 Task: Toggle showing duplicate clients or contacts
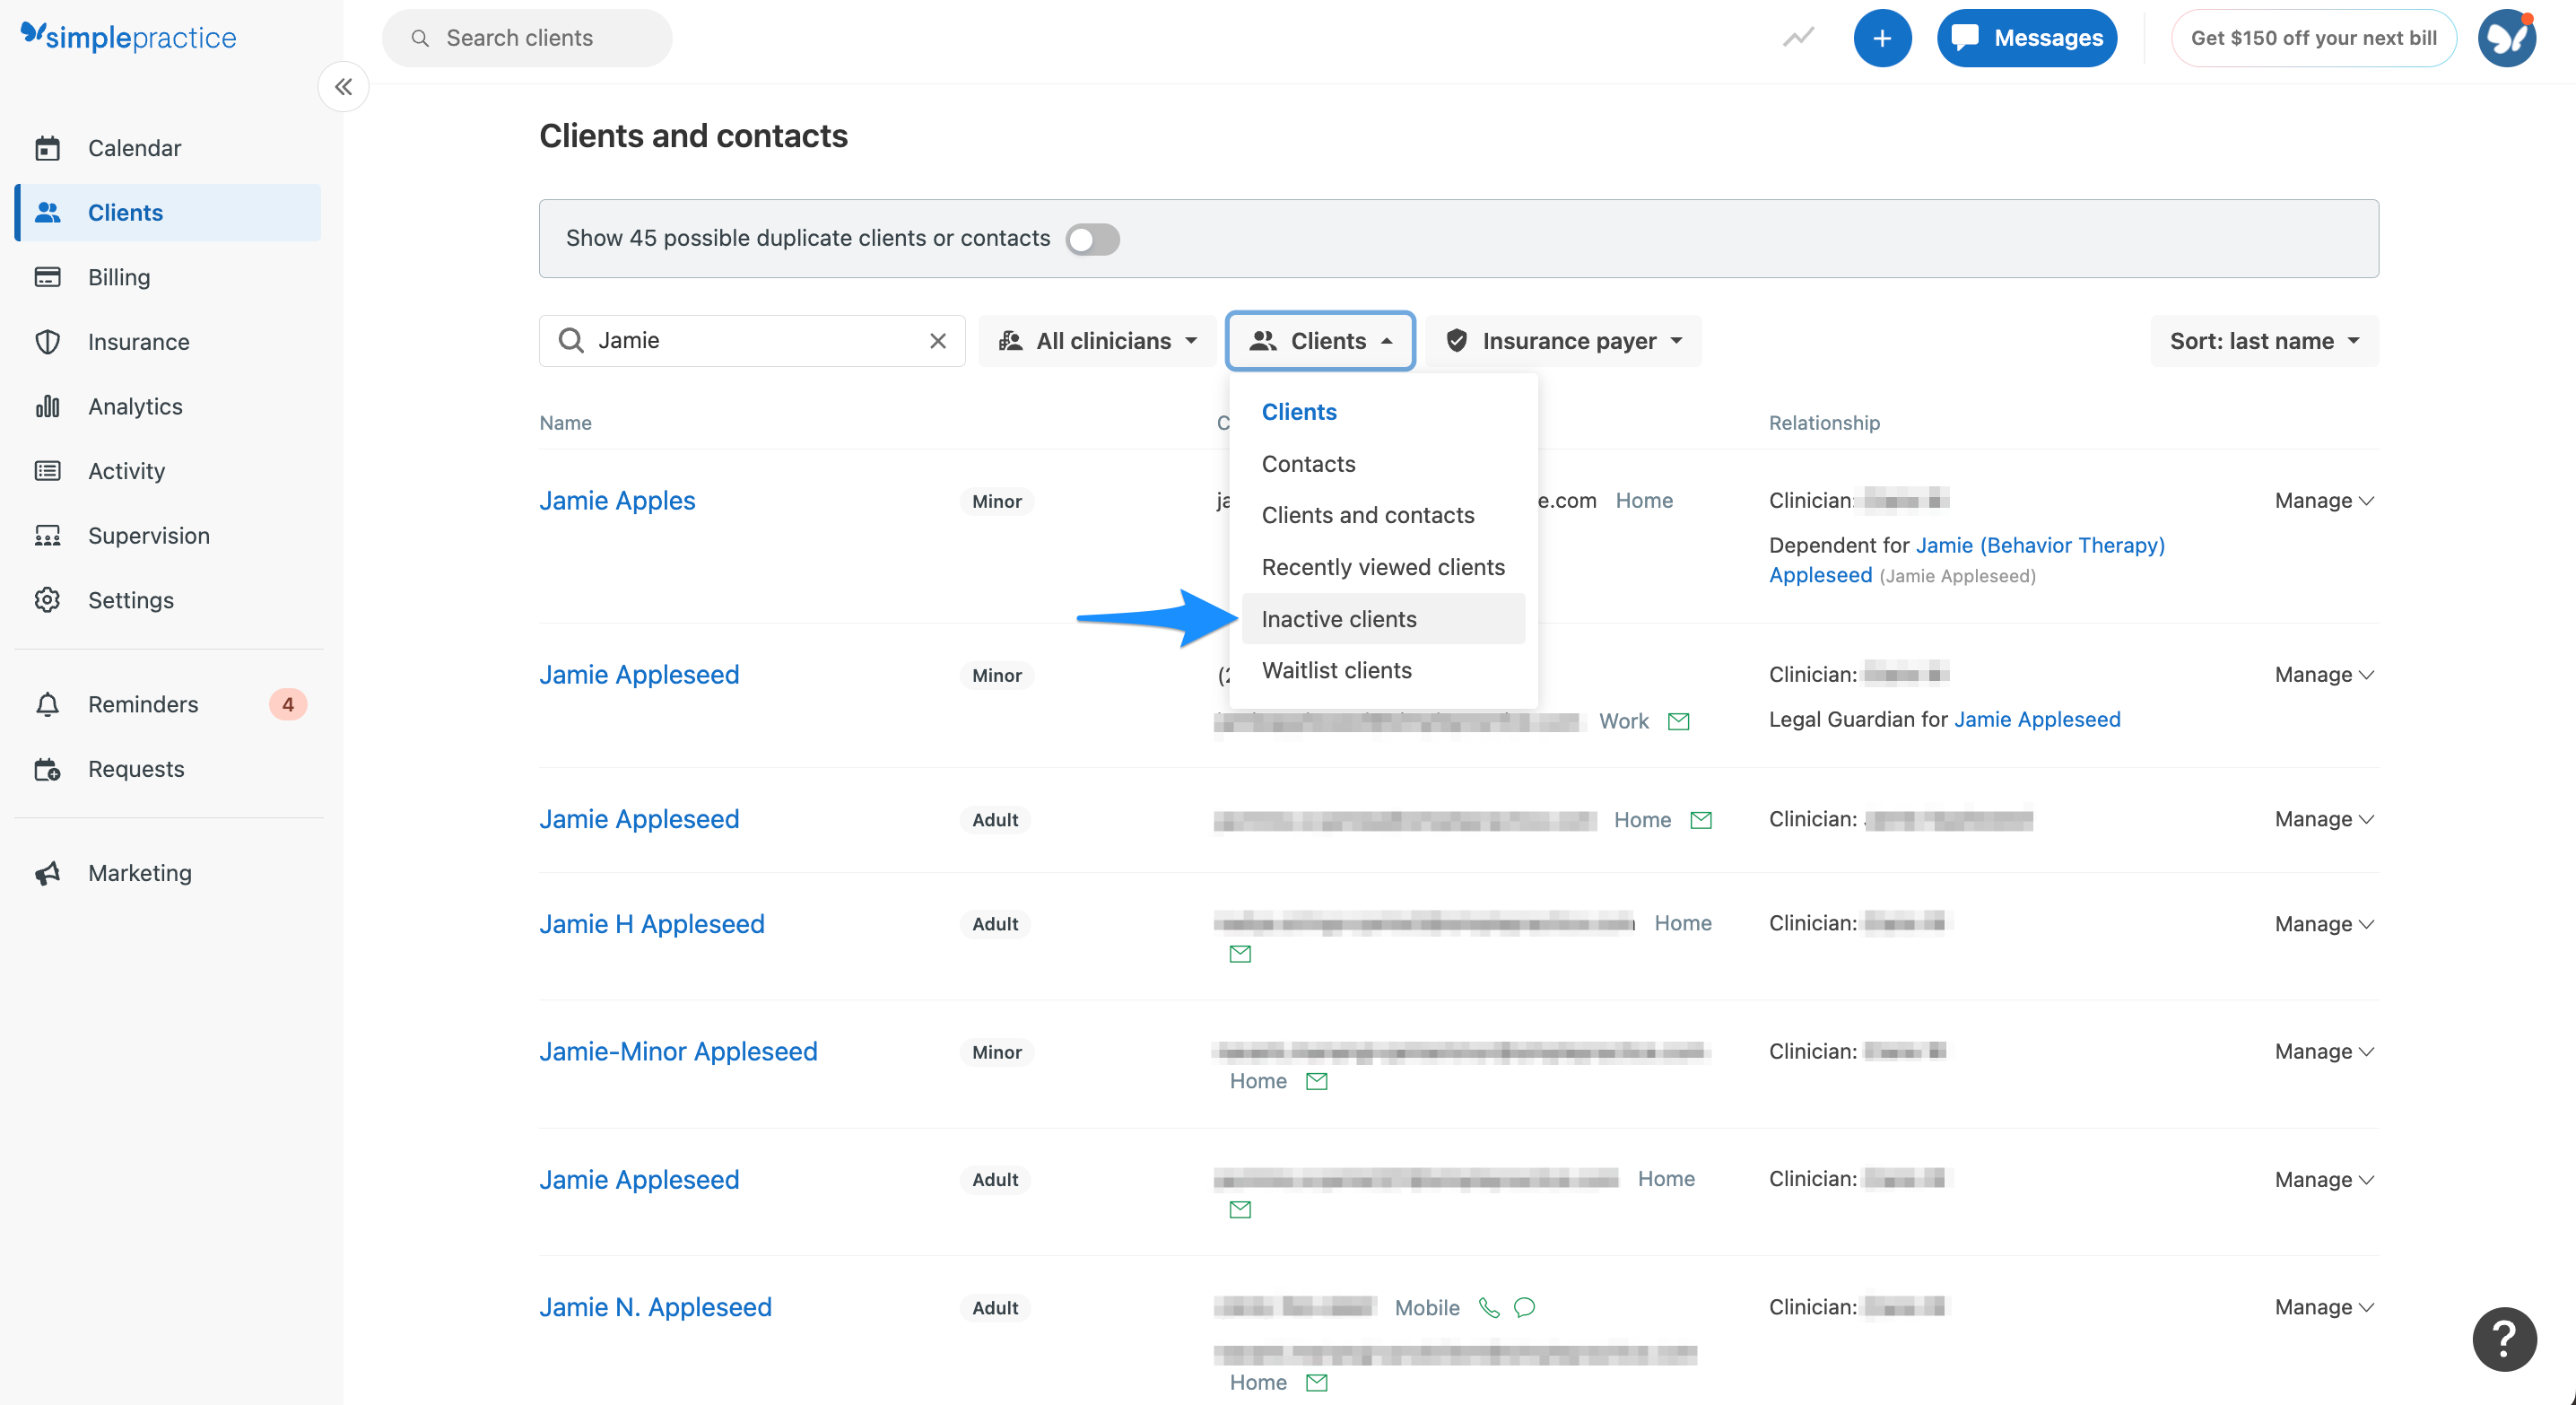[x=1092, y=239]
